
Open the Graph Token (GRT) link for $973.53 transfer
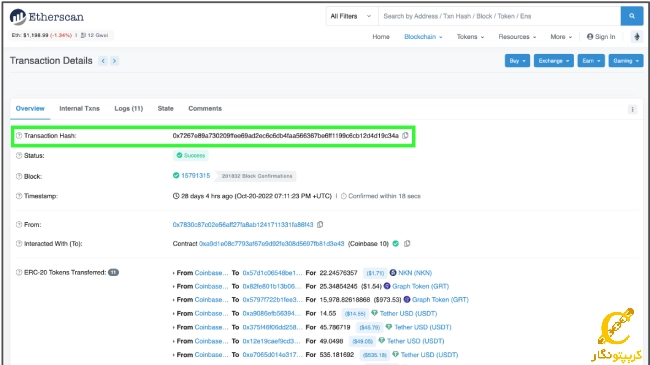coord(440,299)
